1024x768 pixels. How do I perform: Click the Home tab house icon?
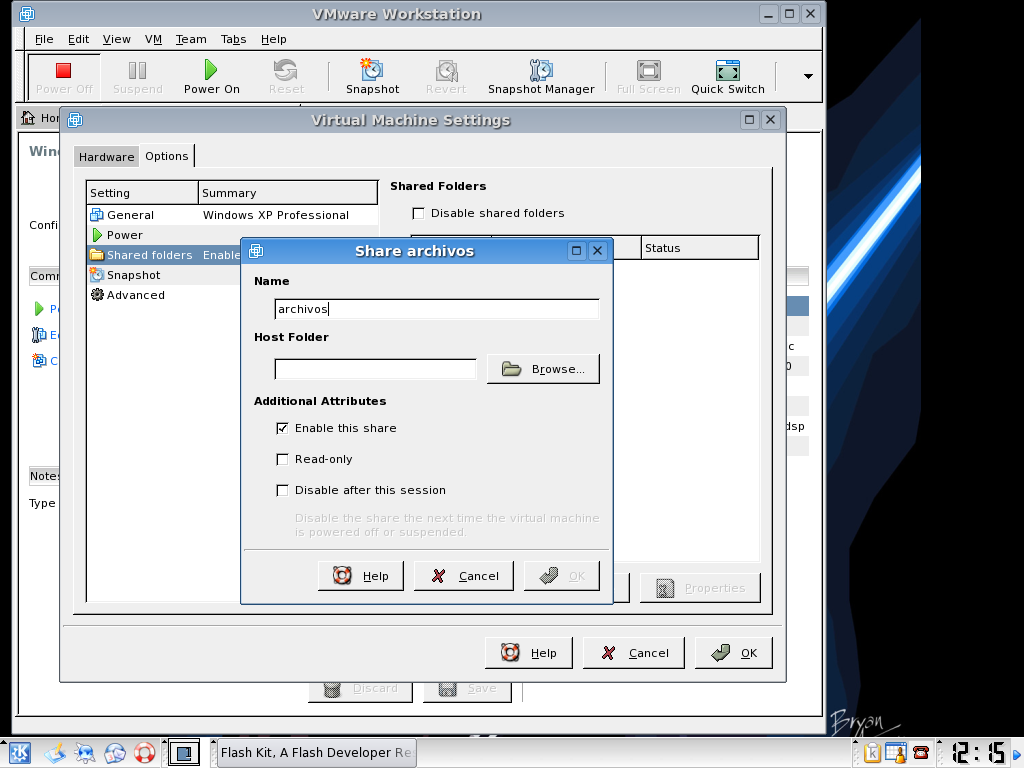27,118
